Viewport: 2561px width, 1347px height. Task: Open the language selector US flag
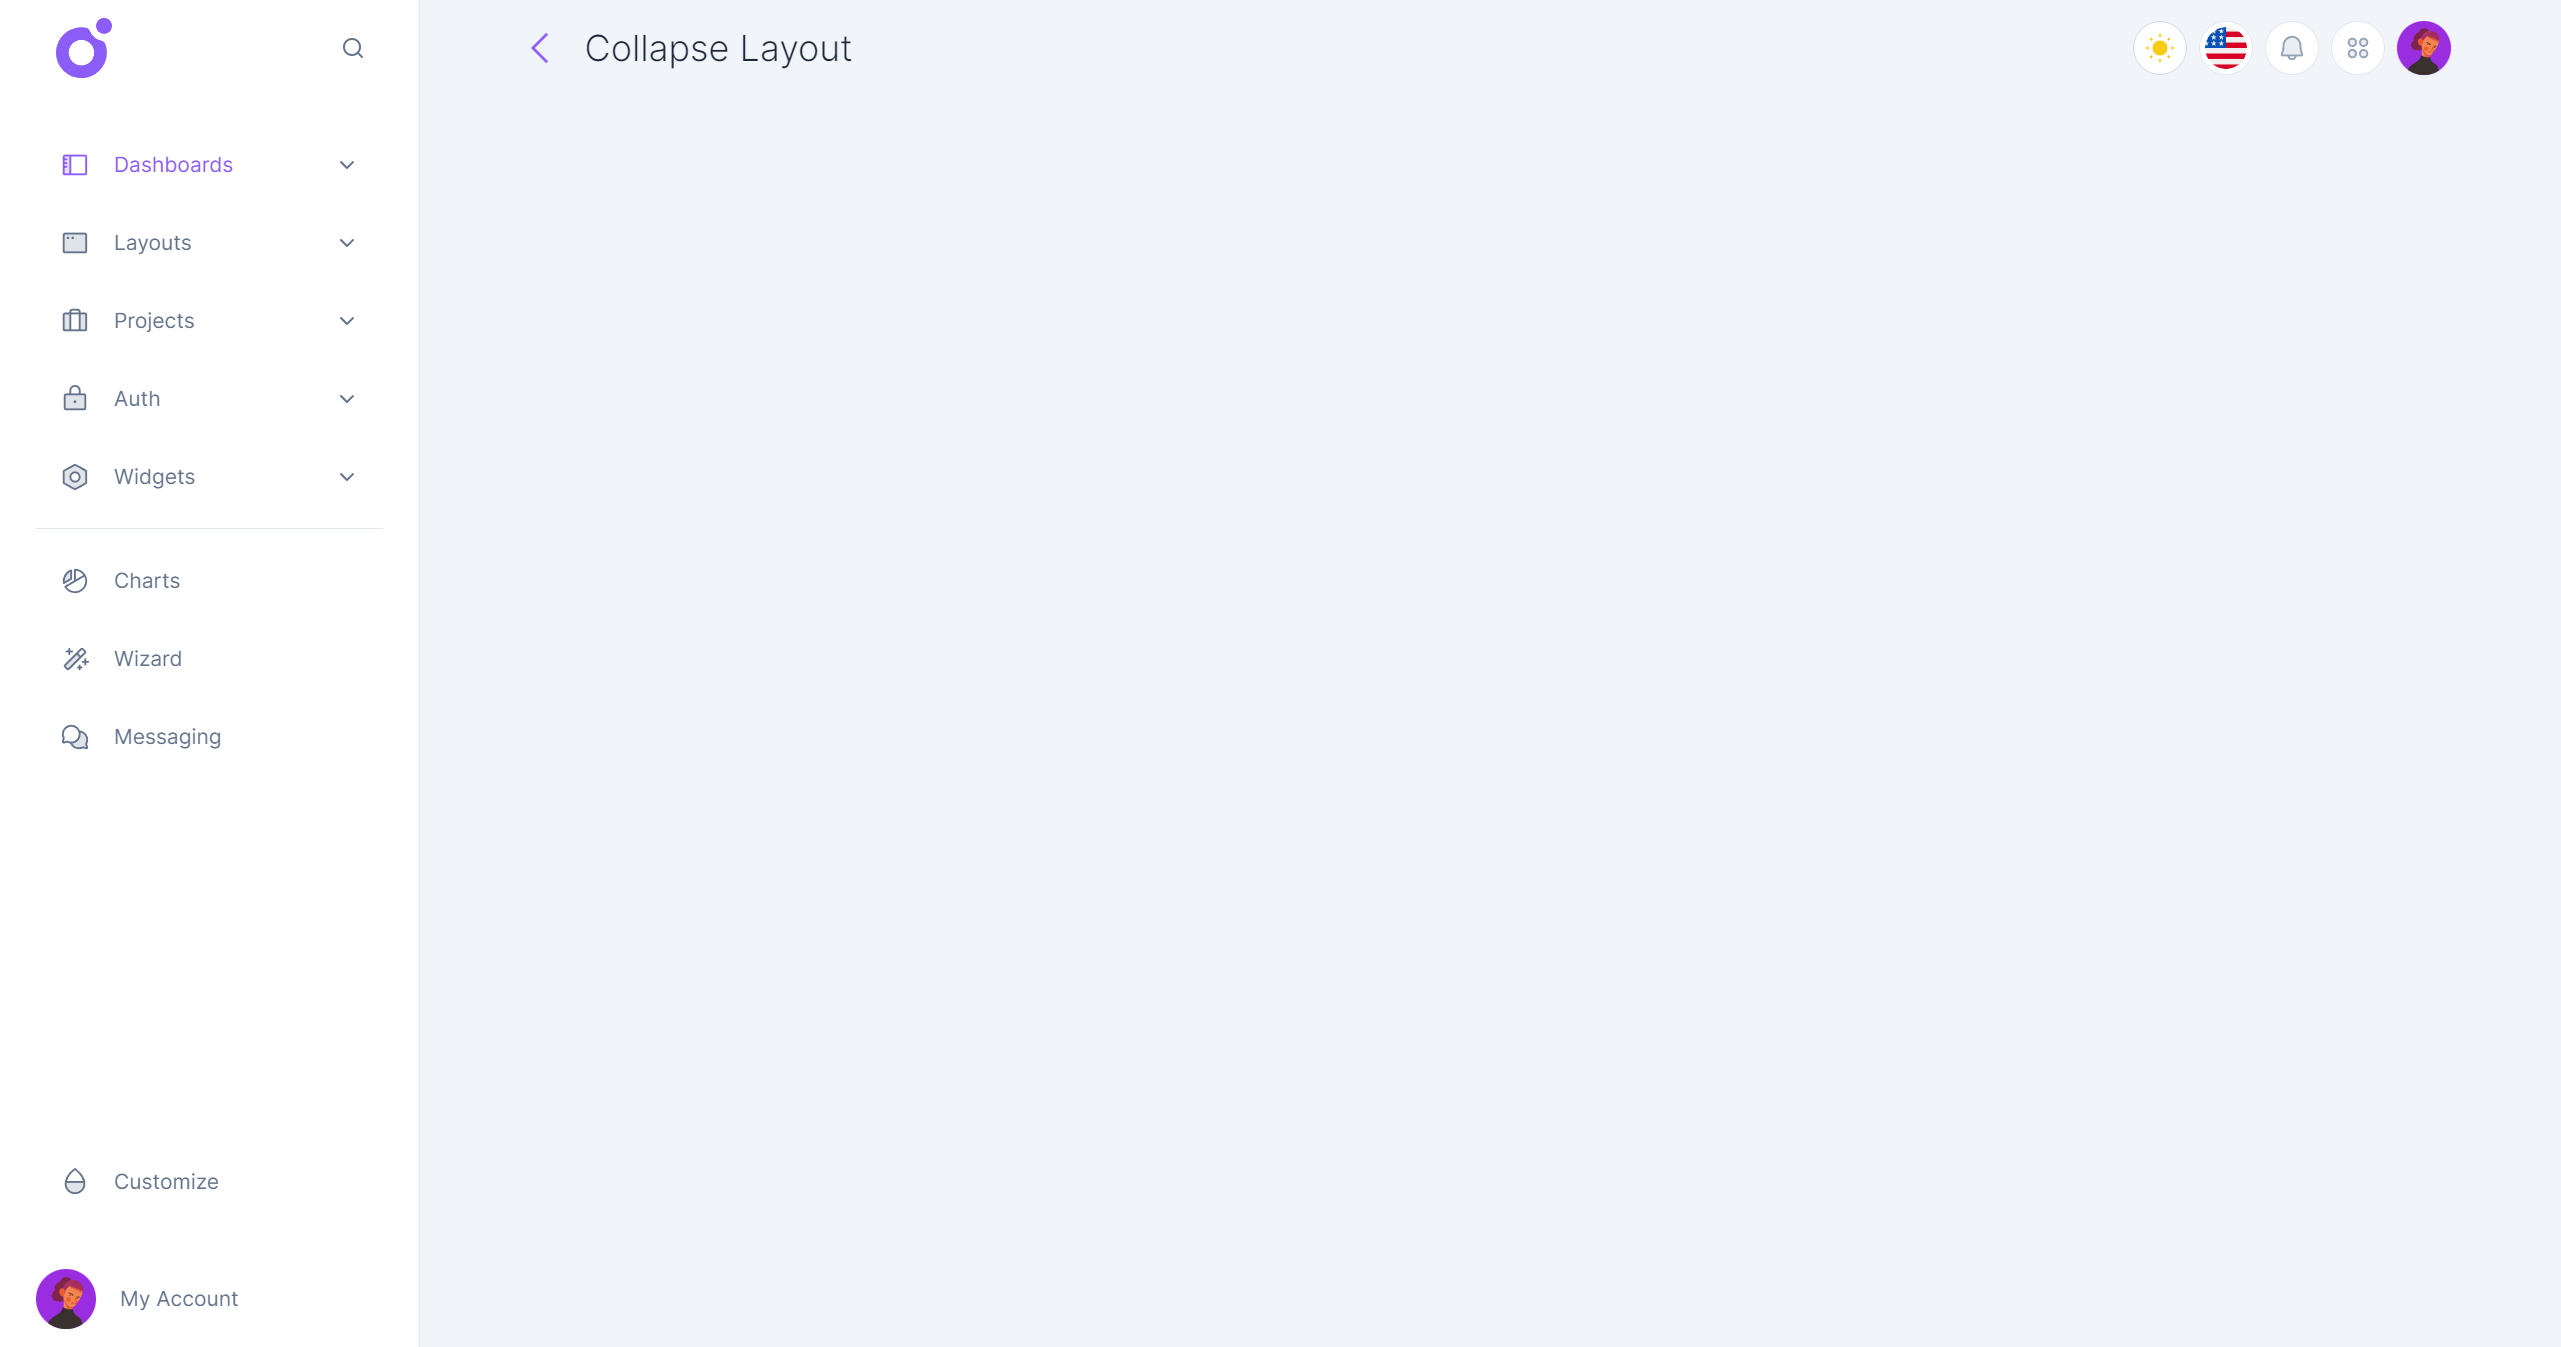click(x=2225, y=48)
